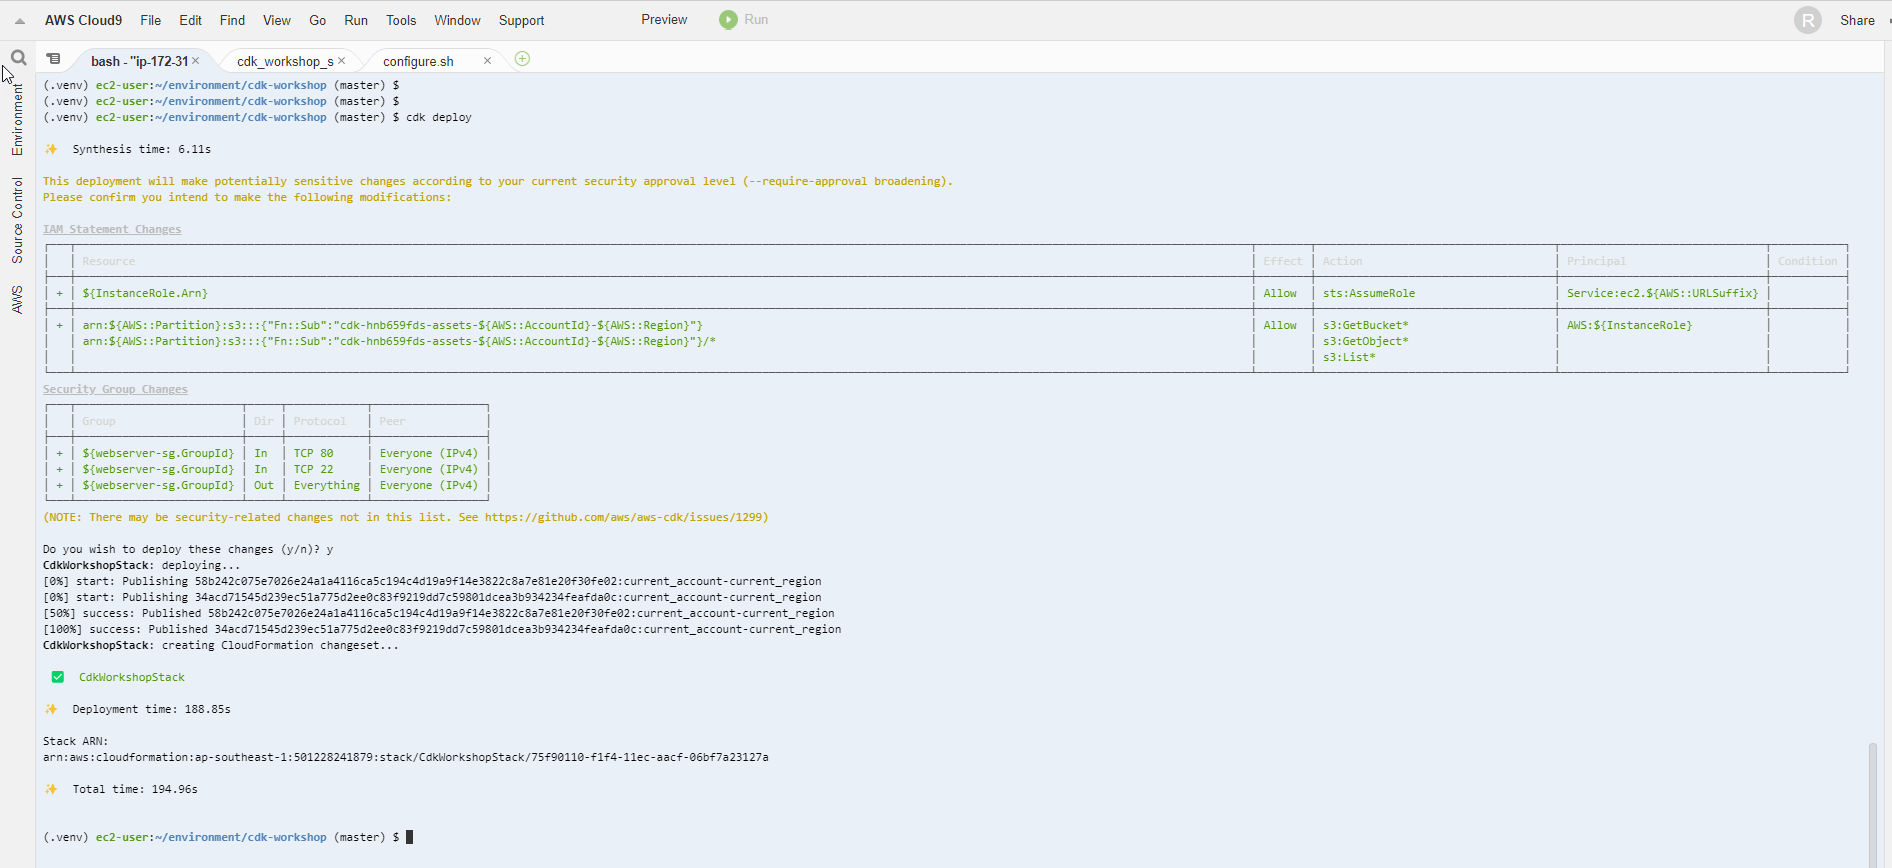Click the s3:GetBucket* action text
This screenshot has height=868, width=1892.
(x=1365, y=325)
